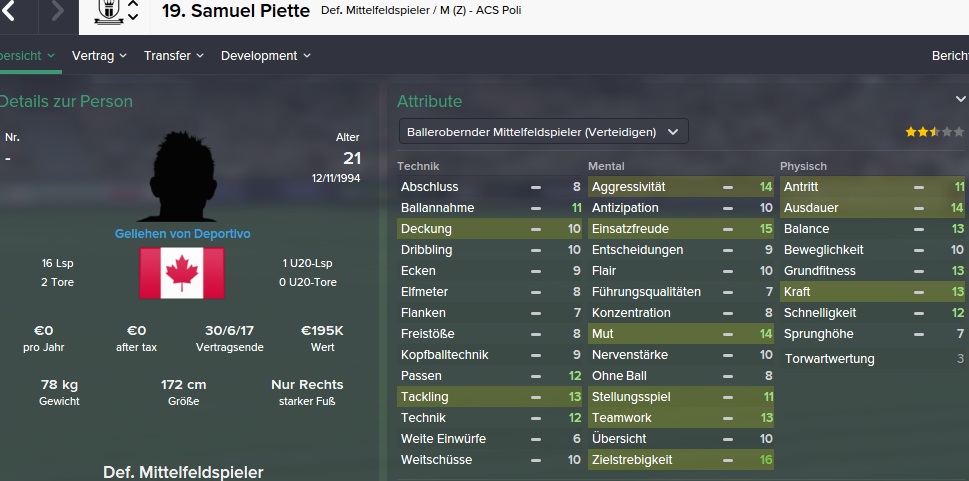Open the Transfer menu
This screenshot has height=481, width=969.
point(173,56)
